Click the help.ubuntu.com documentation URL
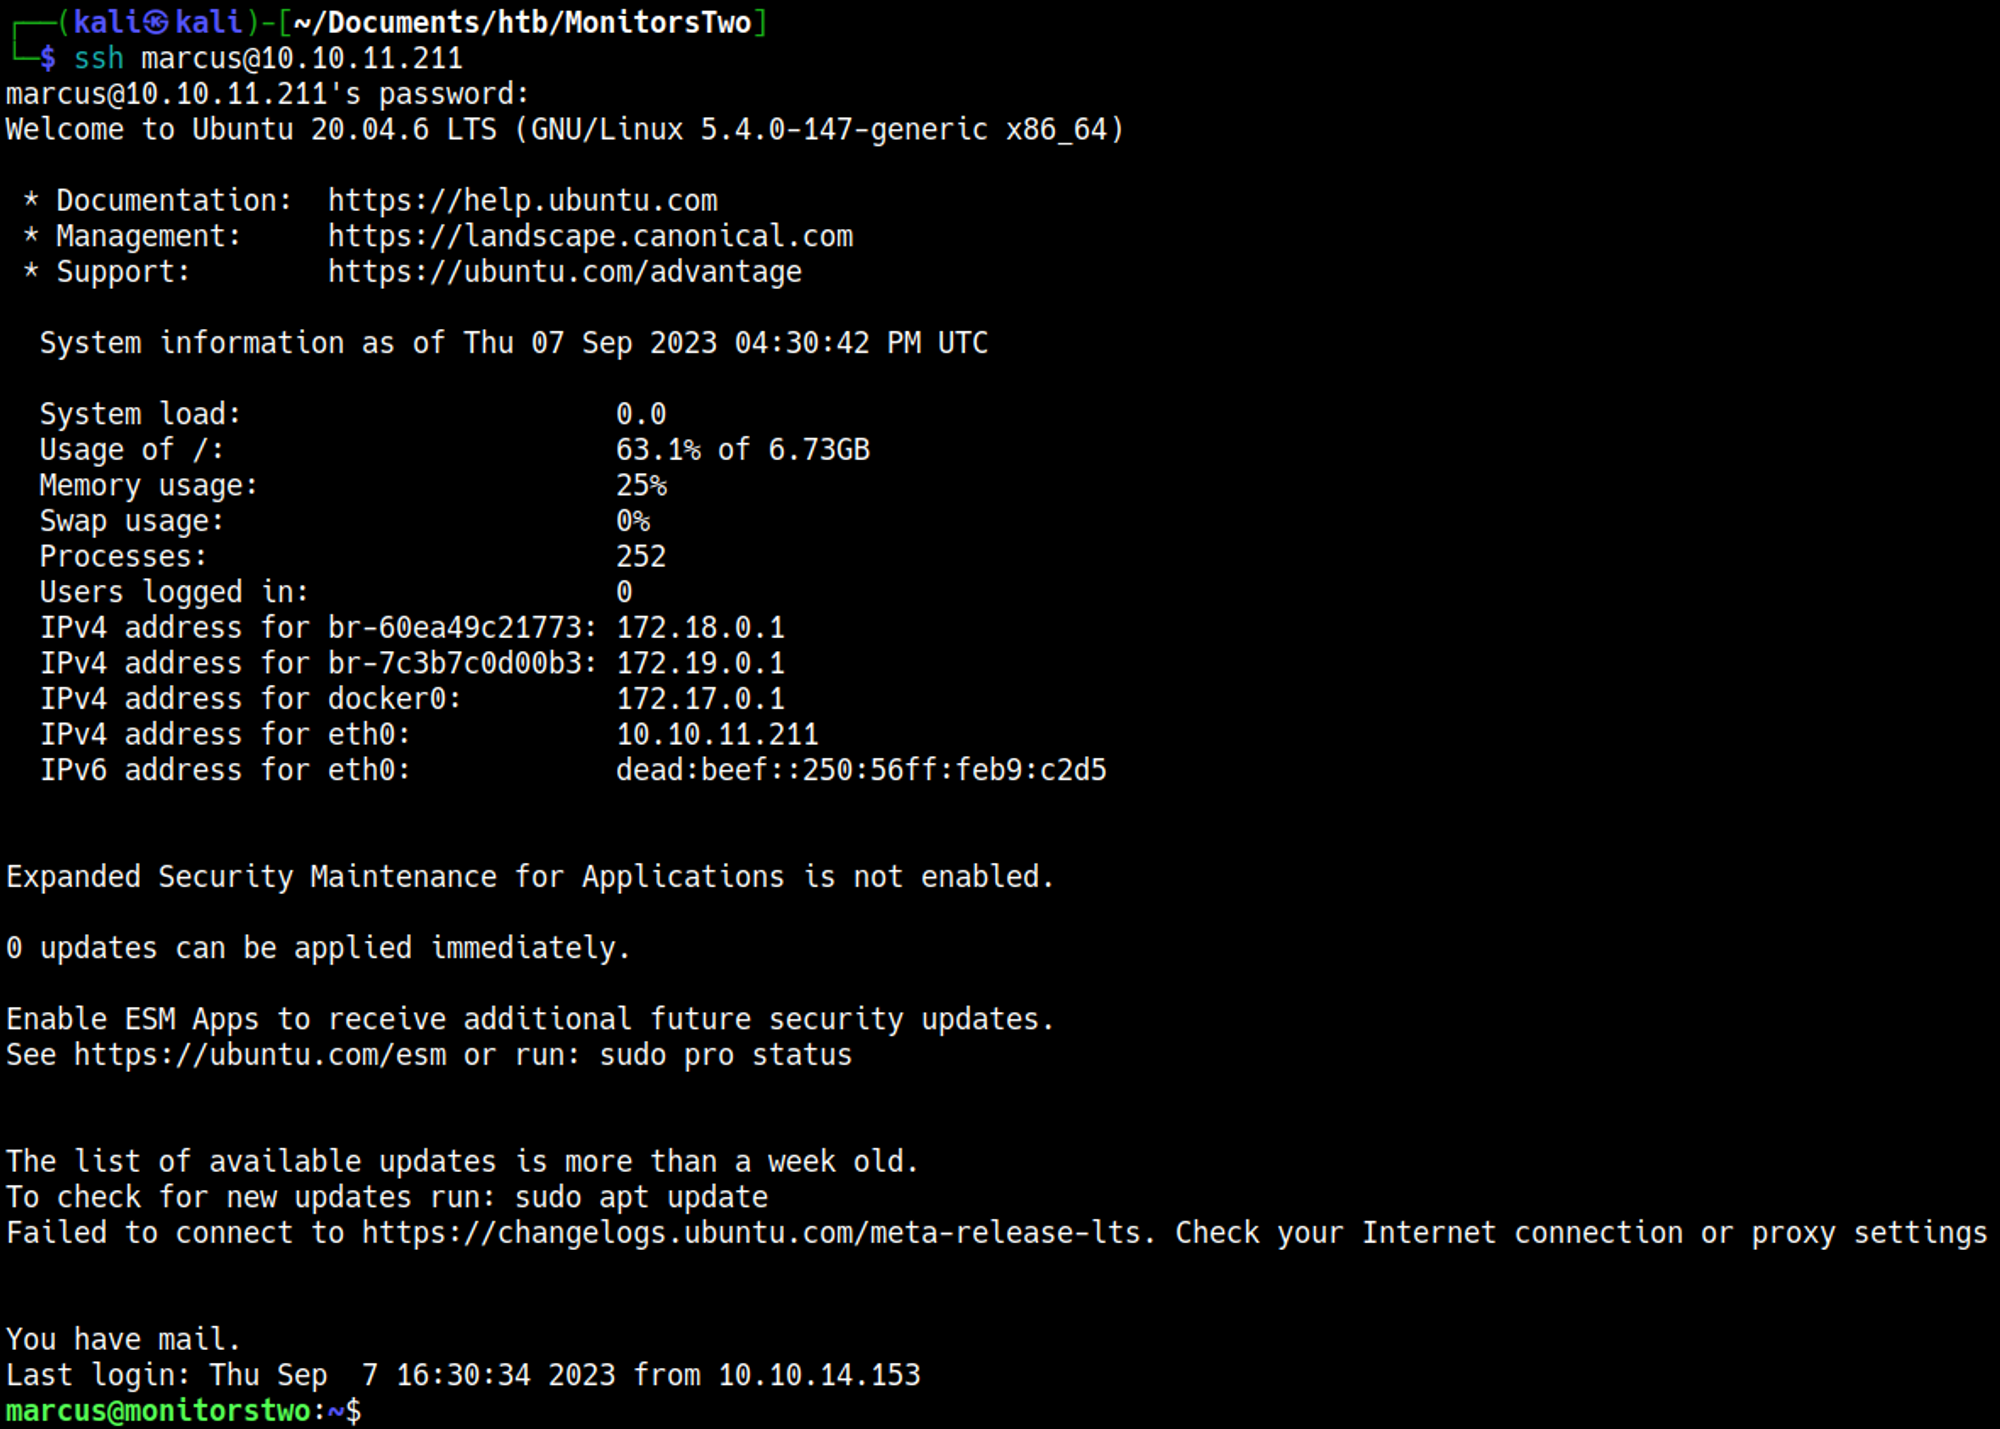This screenshot has height=1429, width=2000. coord(522,201)
